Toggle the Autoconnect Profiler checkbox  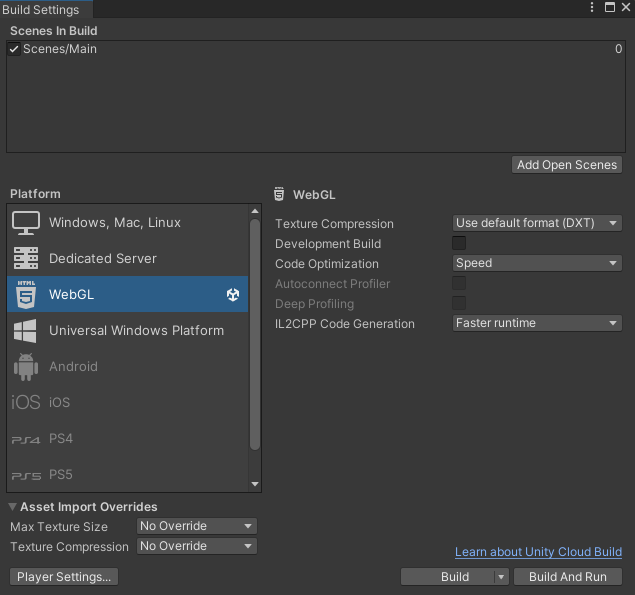[x=459, y=283]
